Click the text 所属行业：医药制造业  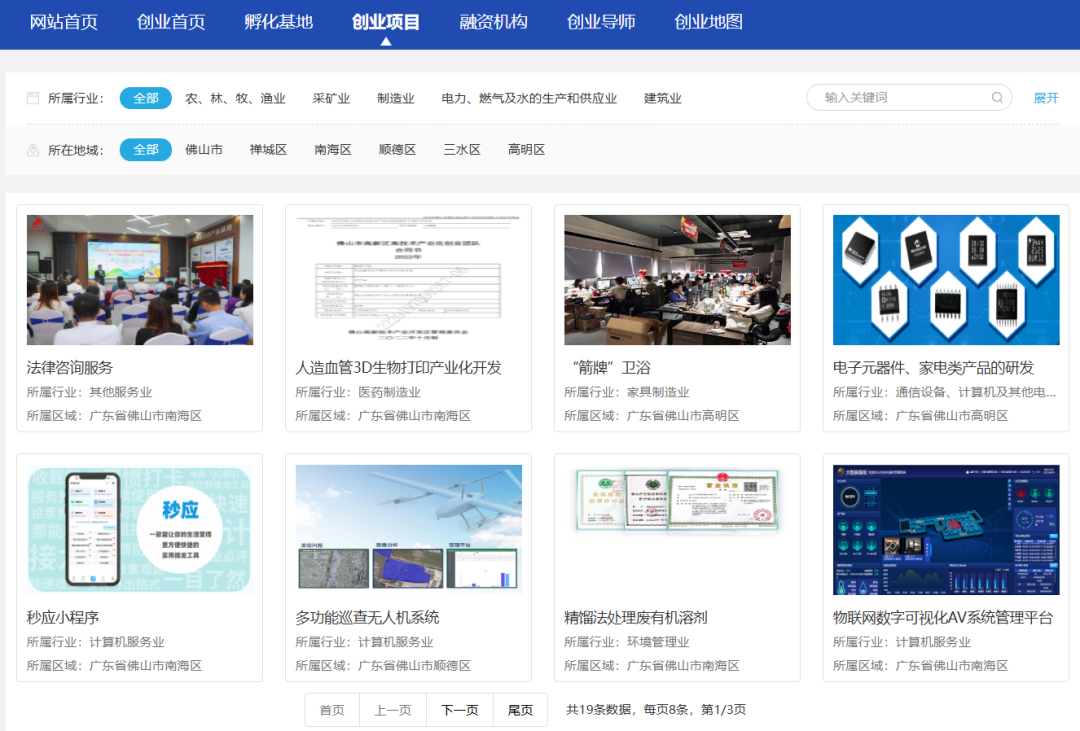click(x=357, y=392)
